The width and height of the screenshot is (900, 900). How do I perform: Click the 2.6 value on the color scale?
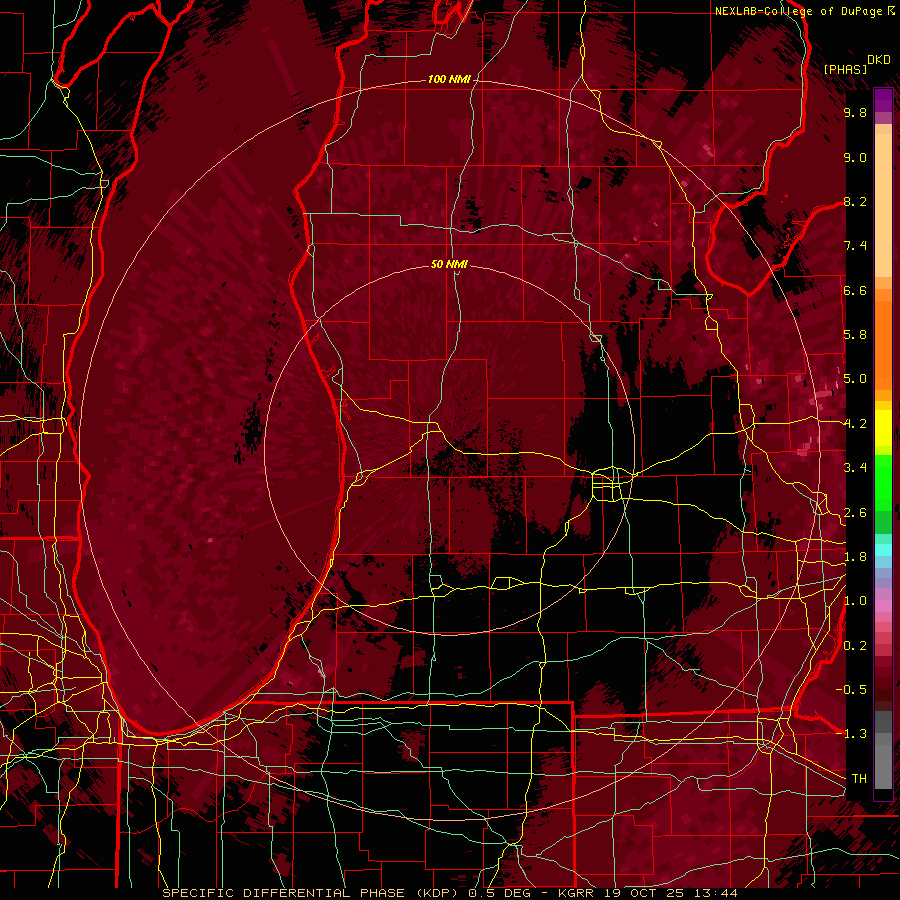(855, 513)
